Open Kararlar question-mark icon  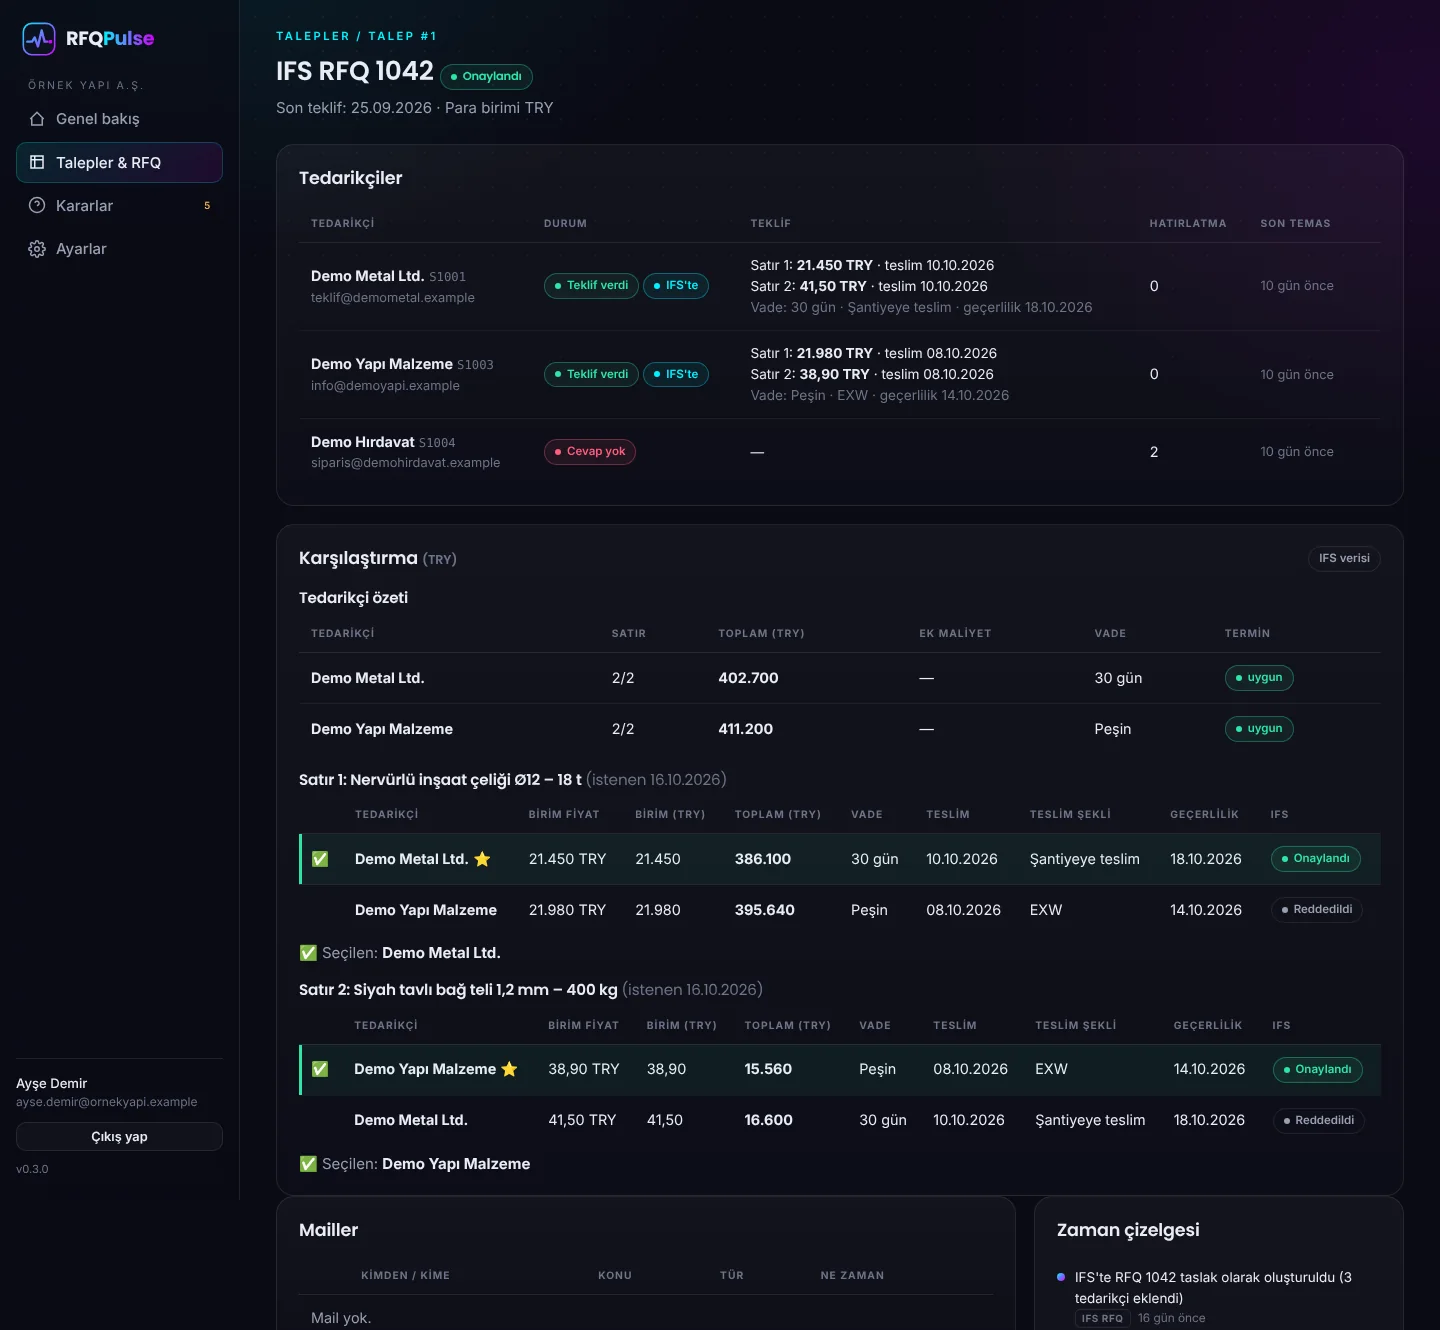[x=37, y=205]
